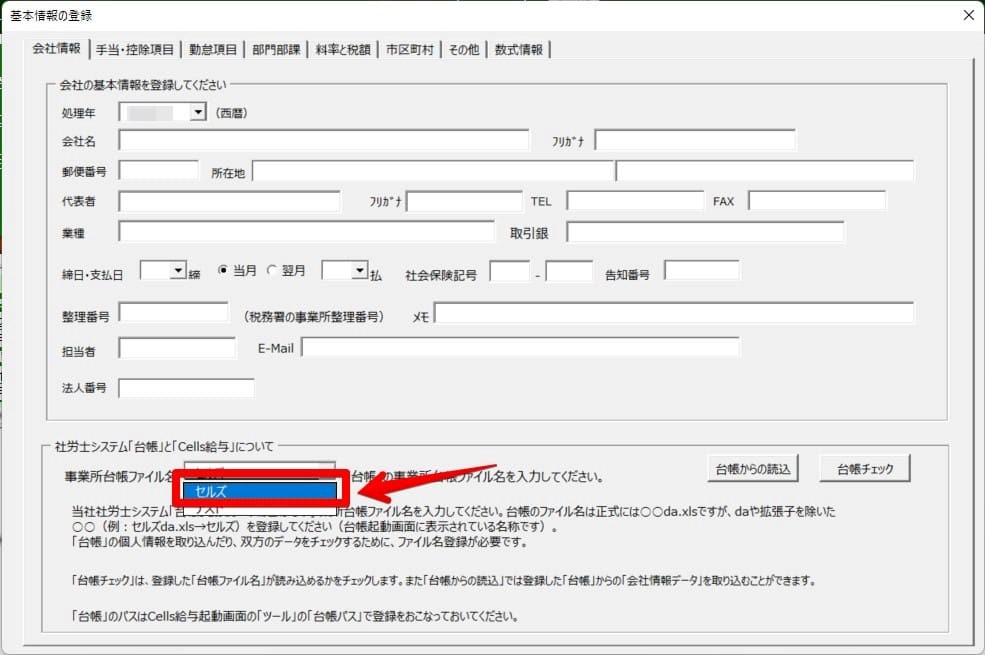
Task: Switch to the 手当・控除項目 tab
Action: tap(135, 49)
